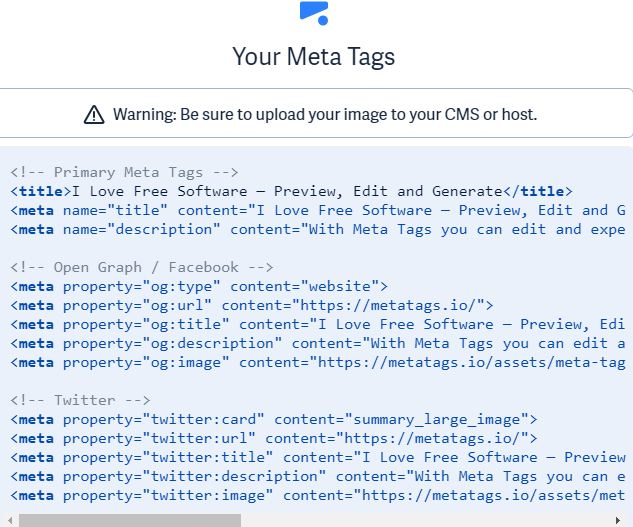Viewport: 633px width, 527px height.
Task: Click the meta name="title" code line
Action: coord(320,210)
